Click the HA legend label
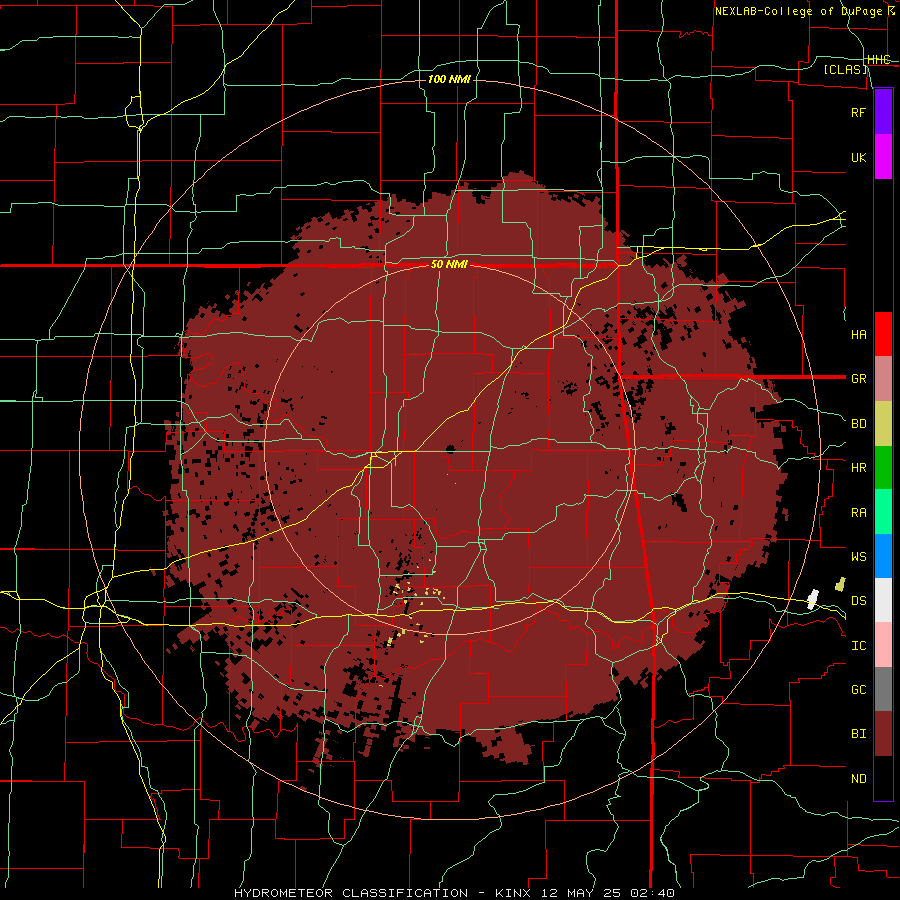The image size is (900, 900). tap(858, 334)
